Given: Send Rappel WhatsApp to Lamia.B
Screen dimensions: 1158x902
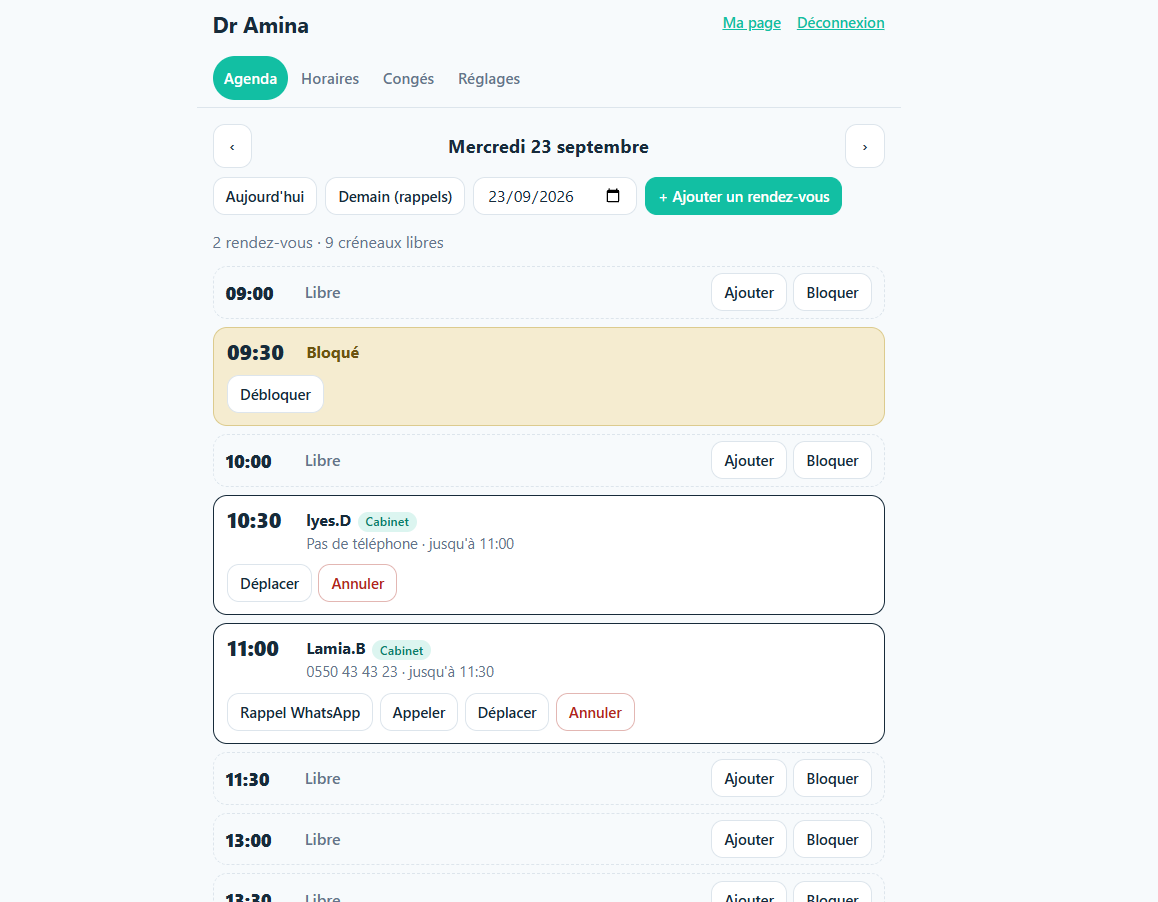Looking at the screenshot, I should 300,712.
